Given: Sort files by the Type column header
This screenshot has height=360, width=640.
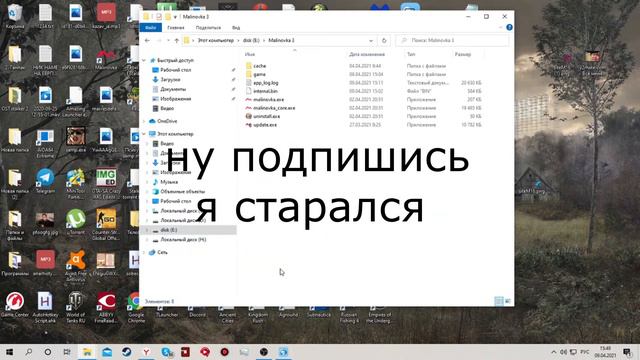Looking at the screenshot, I should [x=411, y=54].
